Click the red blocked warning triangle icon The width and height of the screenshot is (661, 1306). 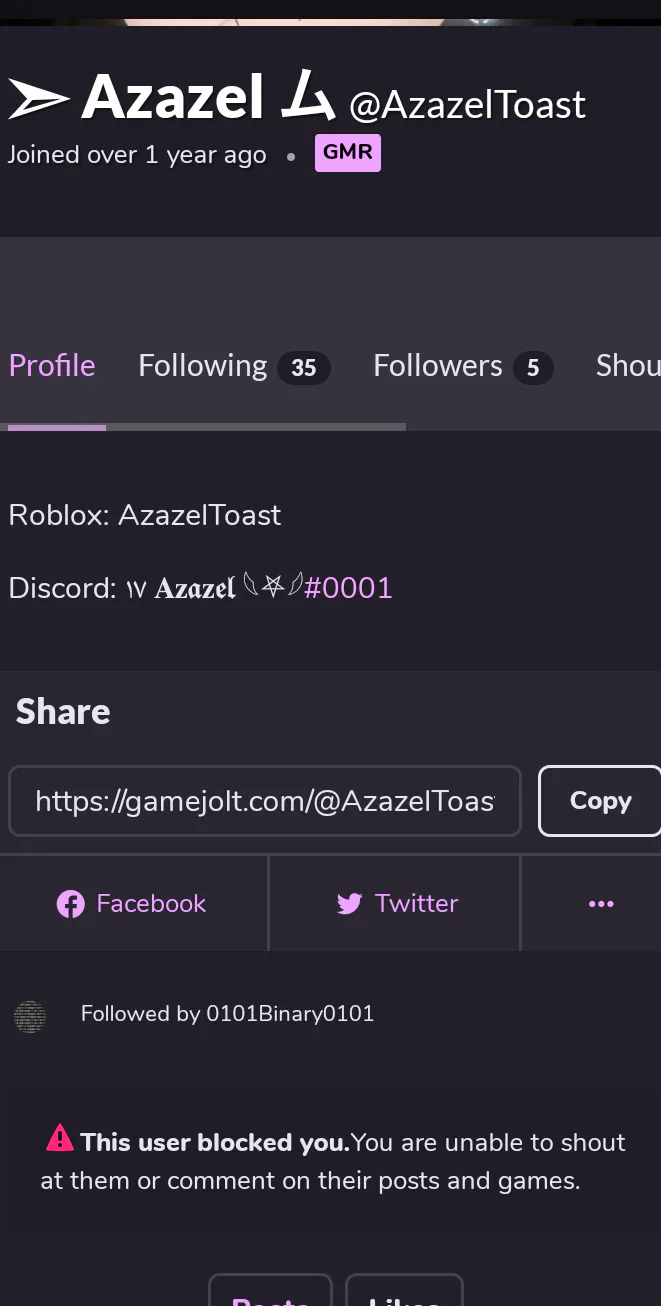pos(60,1138)
